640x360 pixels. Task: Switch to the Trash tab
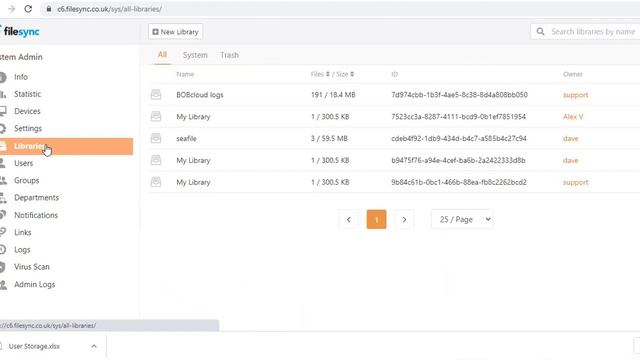229,55
